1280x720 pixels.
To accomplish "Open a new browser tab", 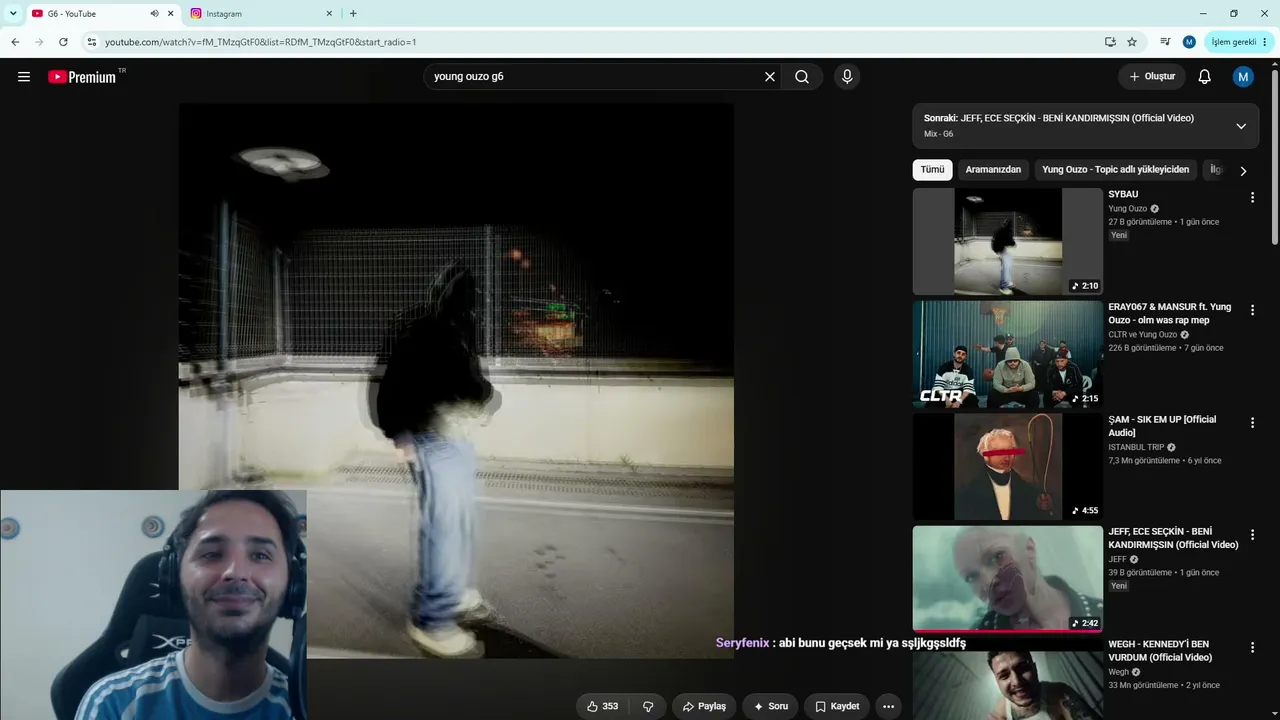I will [x=353, y=14].
